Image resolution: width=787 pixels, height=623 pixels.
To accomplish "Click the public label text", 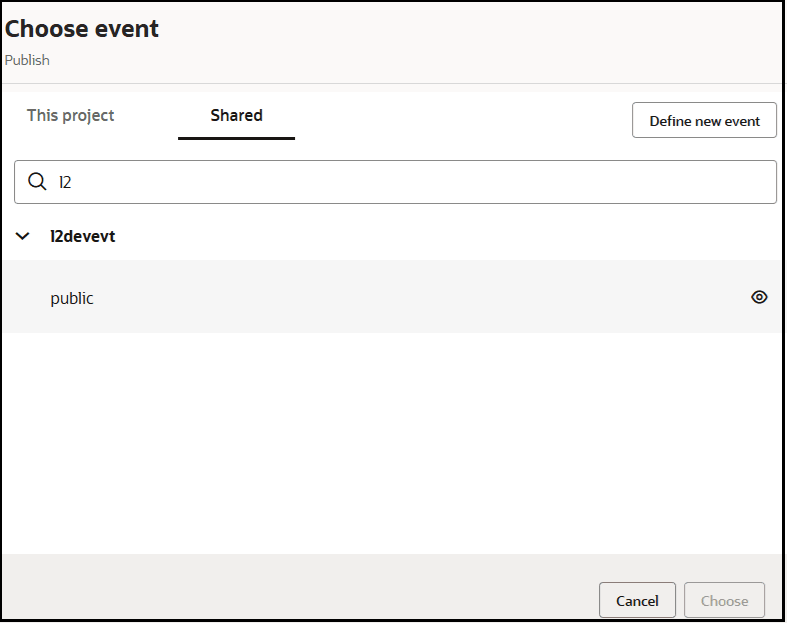I will pos(72,298).
